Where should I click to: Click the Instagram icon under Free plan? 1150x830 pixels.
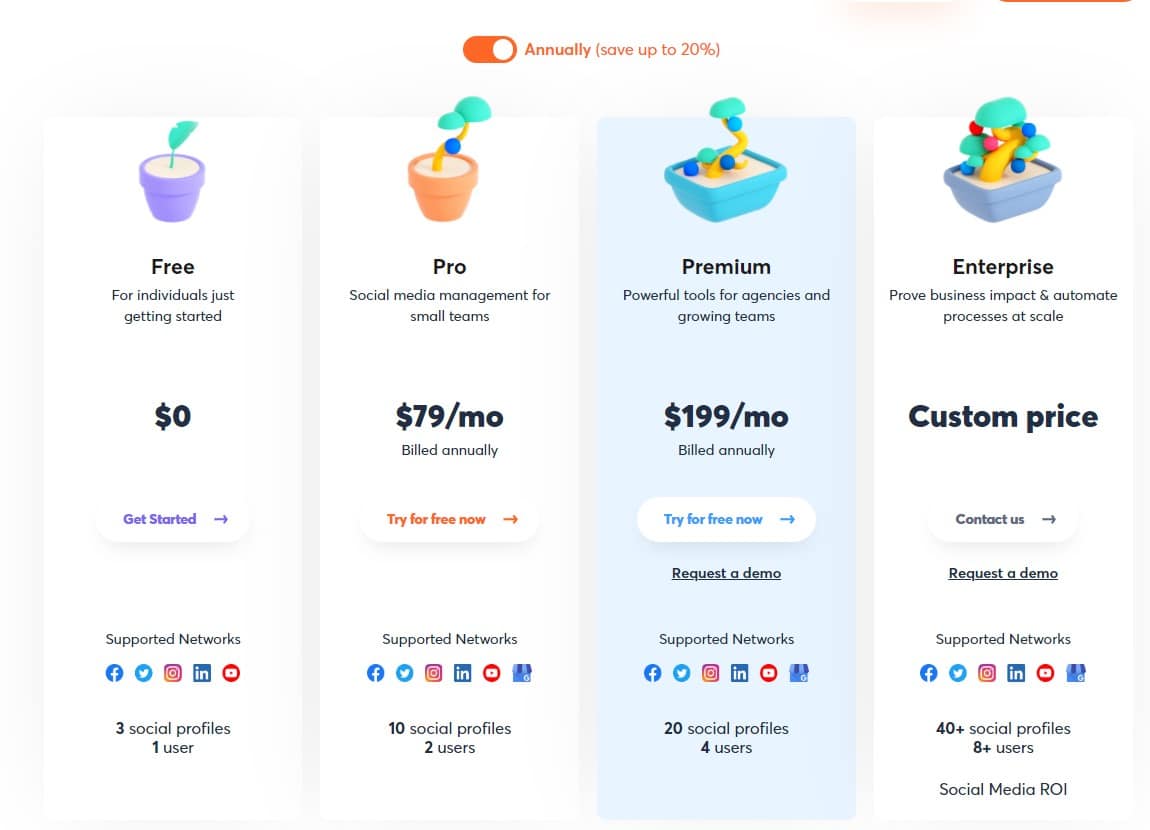172,673
